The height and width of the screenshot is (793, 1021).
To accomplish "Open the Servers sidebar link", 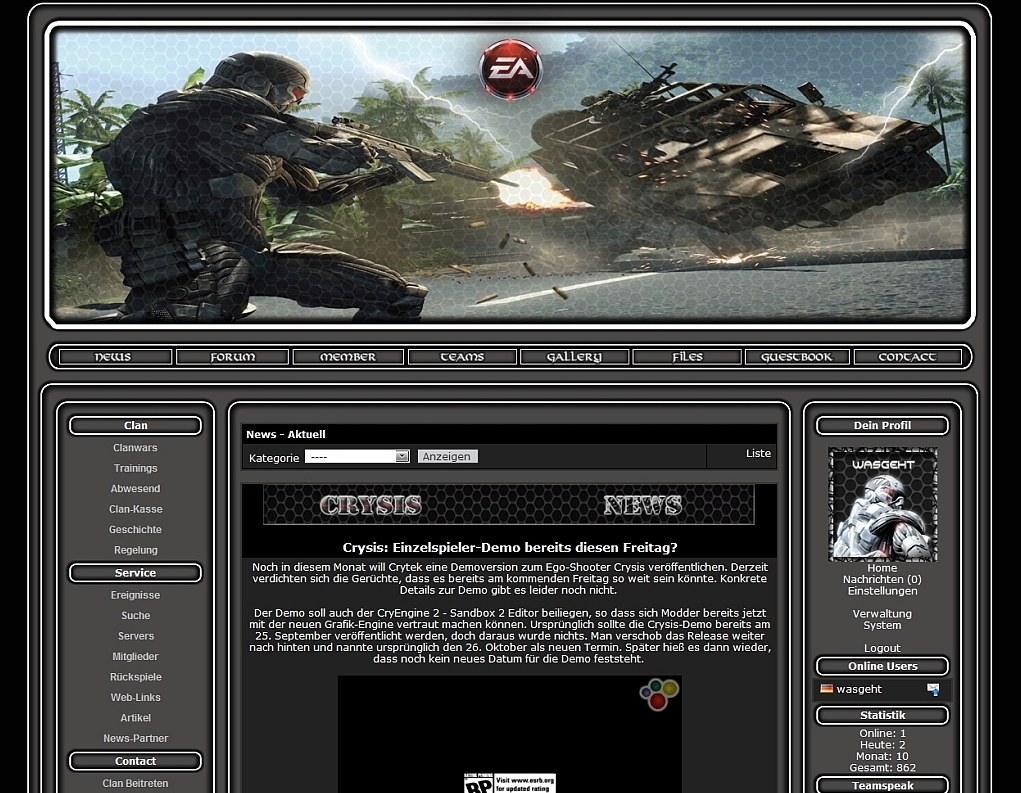I will pyautogui.click(x=135, y=636).
